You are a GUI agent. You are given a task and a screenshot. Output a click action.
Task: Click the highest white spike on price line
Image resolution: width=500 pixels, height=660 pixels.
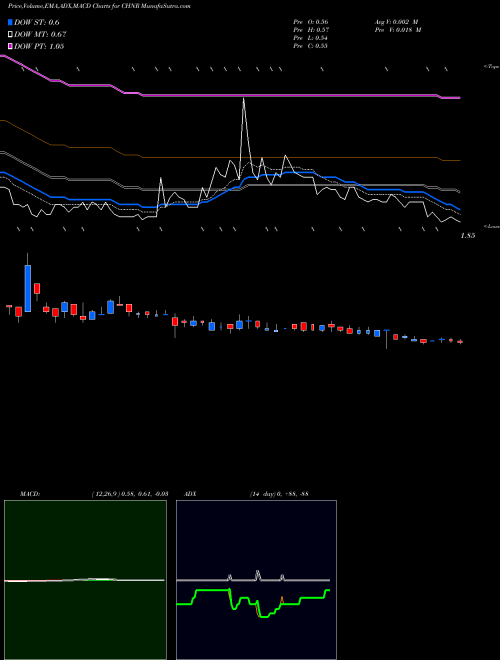(244, 99)
